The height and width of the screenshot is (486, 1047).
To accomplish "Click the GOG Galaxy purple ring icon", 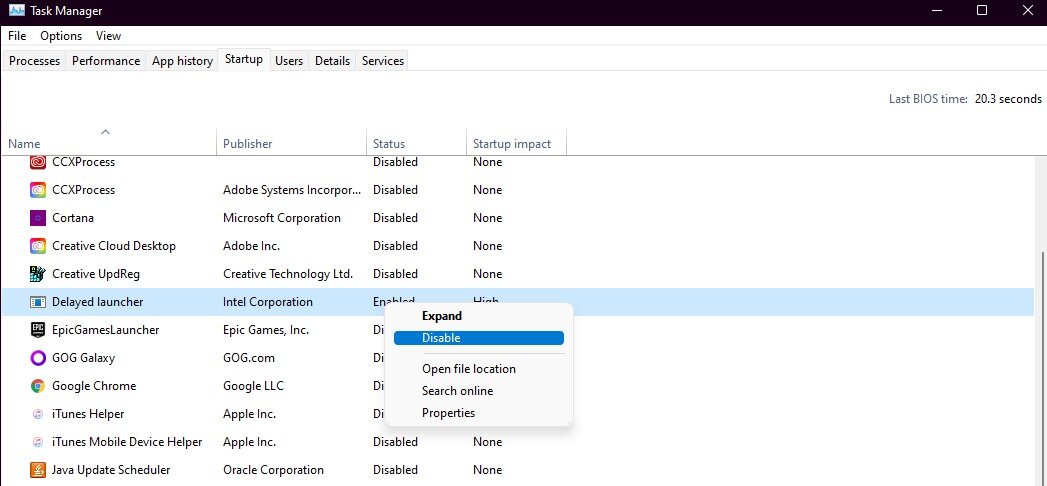I will coord(38,358).
